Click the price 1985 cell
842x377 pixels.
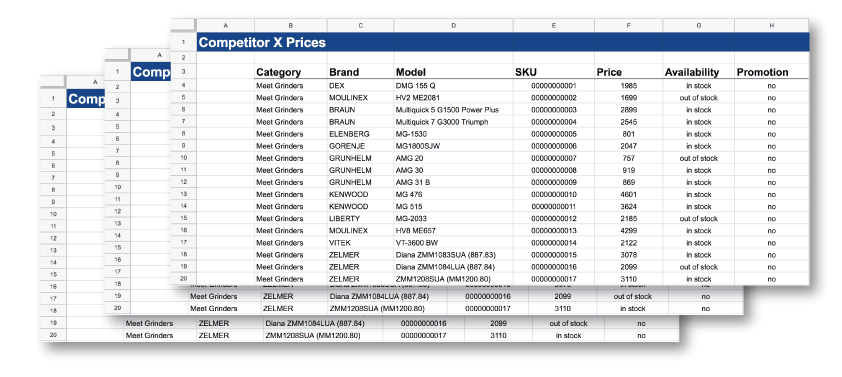click(x=628, y=85)
